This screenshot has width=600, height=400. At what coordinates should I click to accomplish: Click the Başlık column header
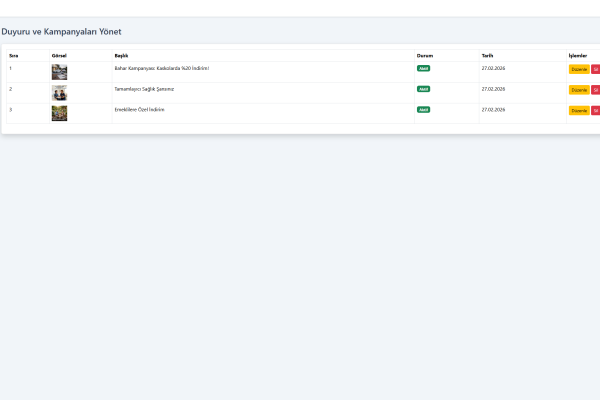pos(121,55)
